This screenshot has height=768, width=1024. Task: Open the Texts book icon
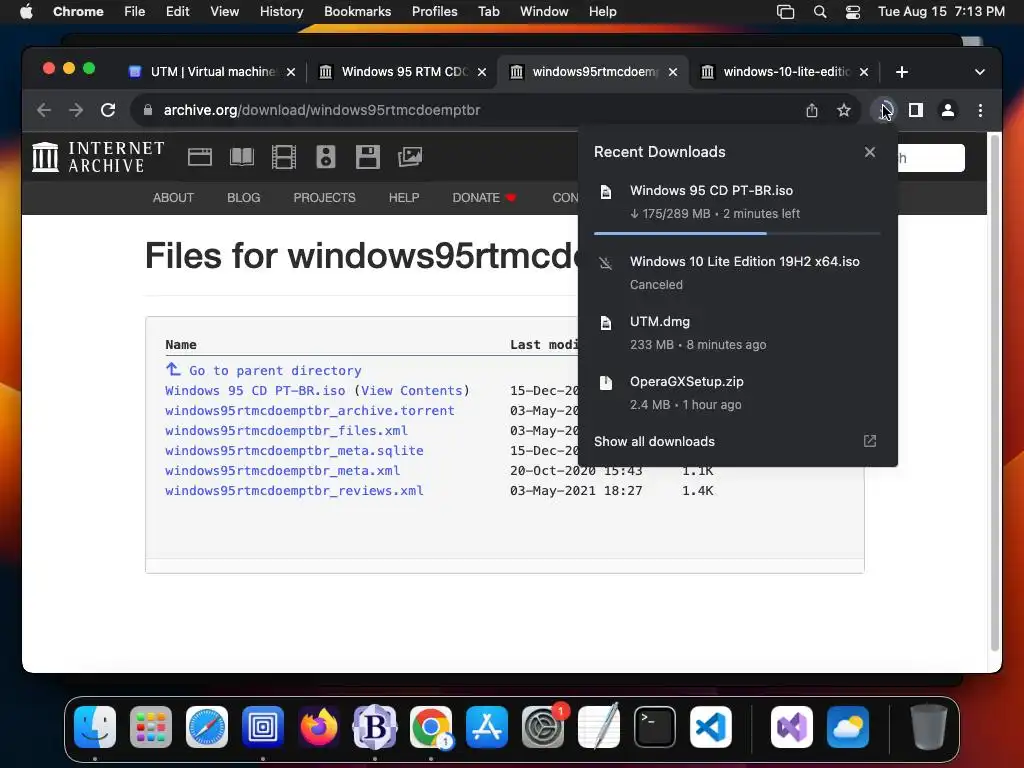pos(242,157)
